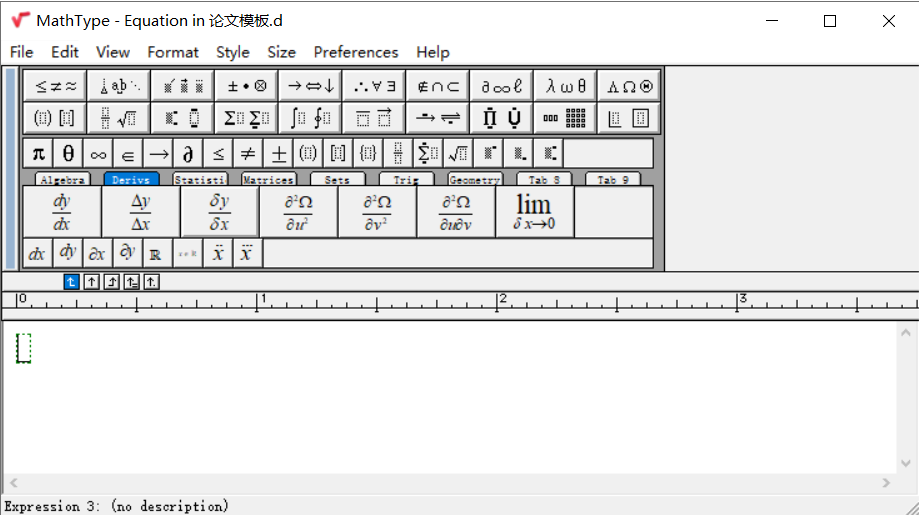Insert the element-of symbol
919x515 pixels.
coord(128,154)
